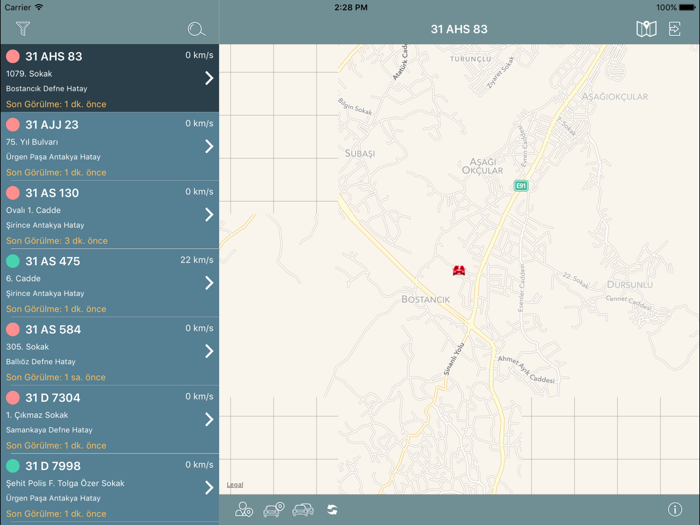Expand details chevron for 31 AHS 83
This screenshot has height=525, width=700.
(209, 78)
